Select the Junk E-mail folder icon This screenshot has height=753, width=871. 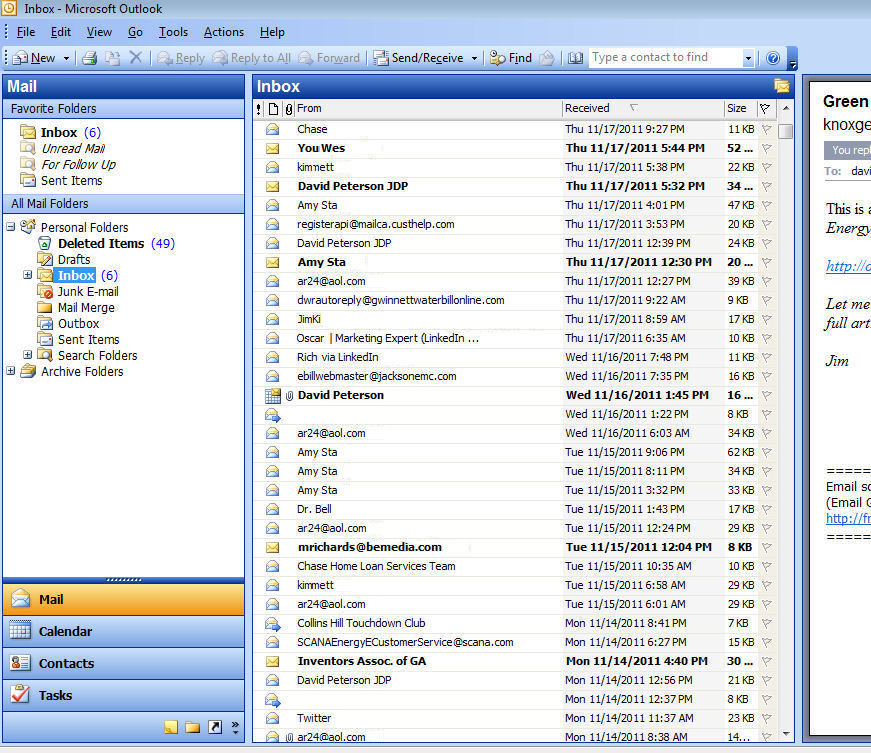[x=46, y=291]
